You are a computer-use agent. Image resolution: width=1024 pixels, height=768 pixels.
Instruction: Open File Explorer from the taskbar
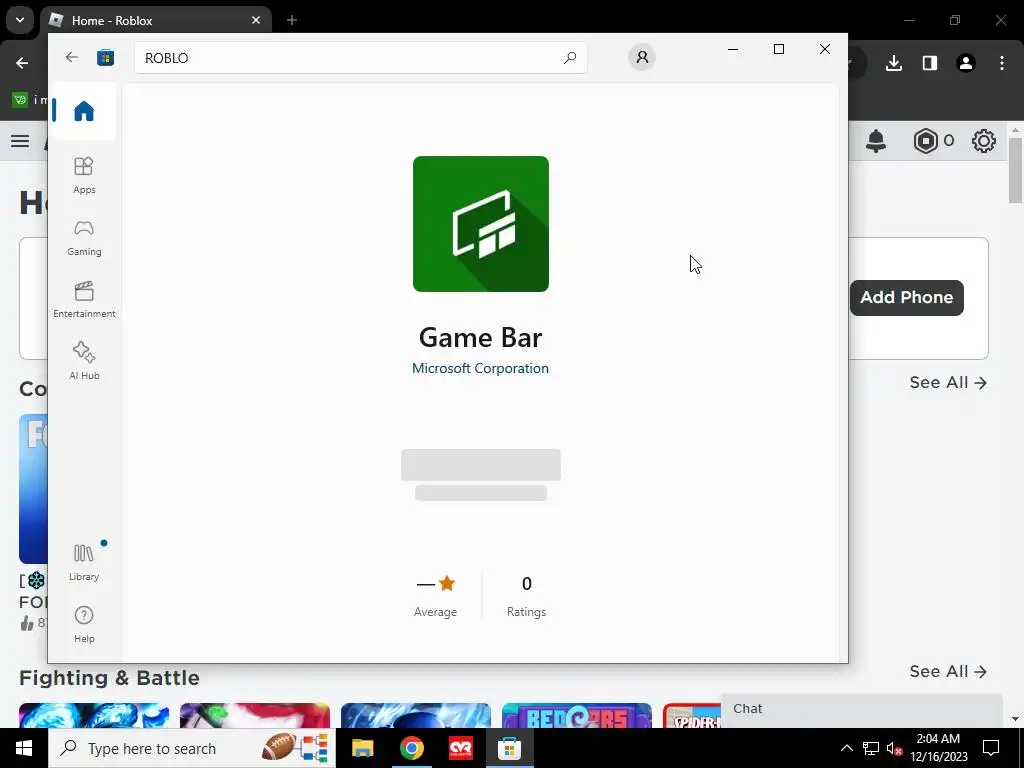click(362, 748)
